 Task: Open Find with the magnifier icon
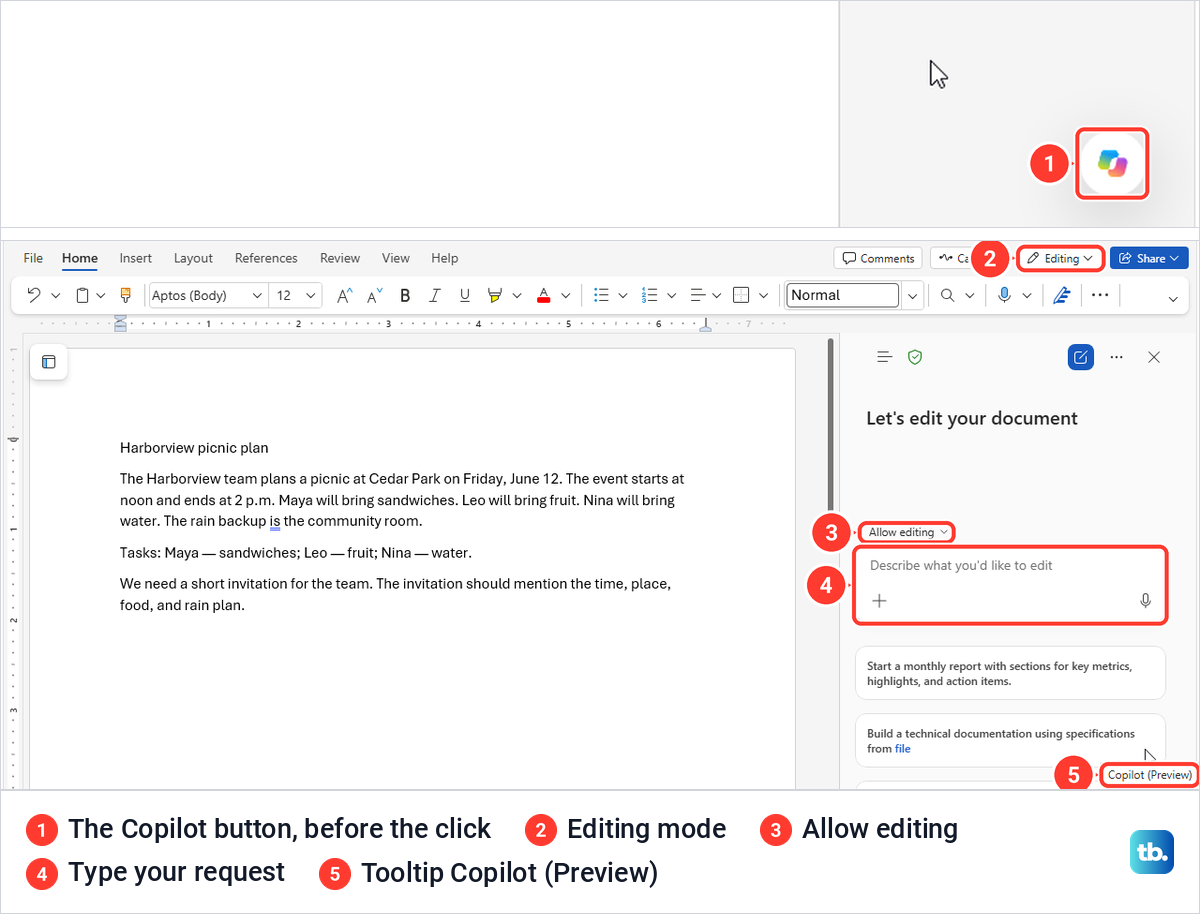click(946, 295)
